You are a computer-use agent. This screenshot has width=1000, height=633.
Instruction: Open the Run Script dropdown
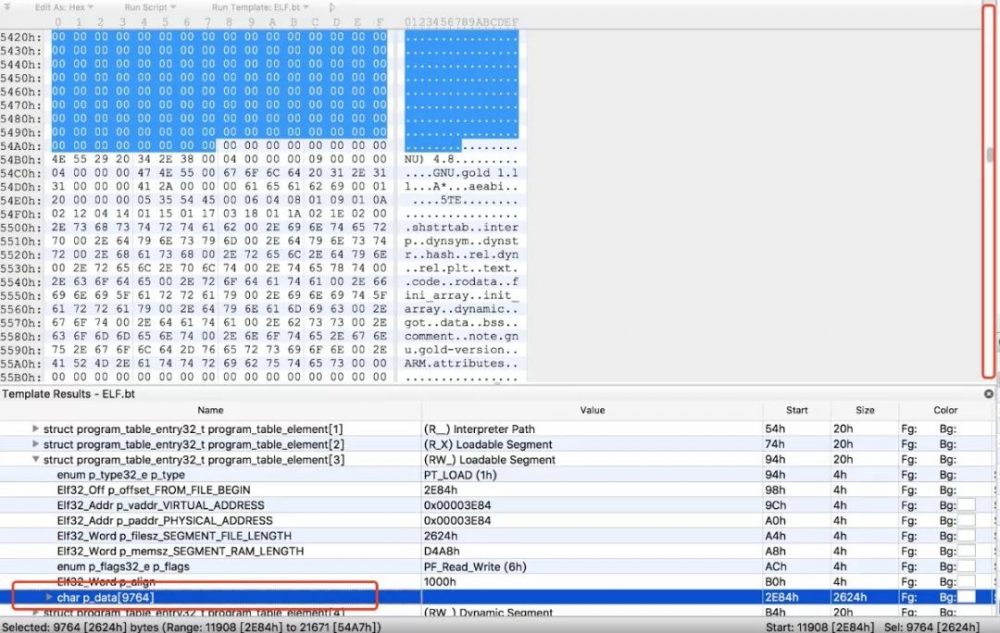click(150, 7)
